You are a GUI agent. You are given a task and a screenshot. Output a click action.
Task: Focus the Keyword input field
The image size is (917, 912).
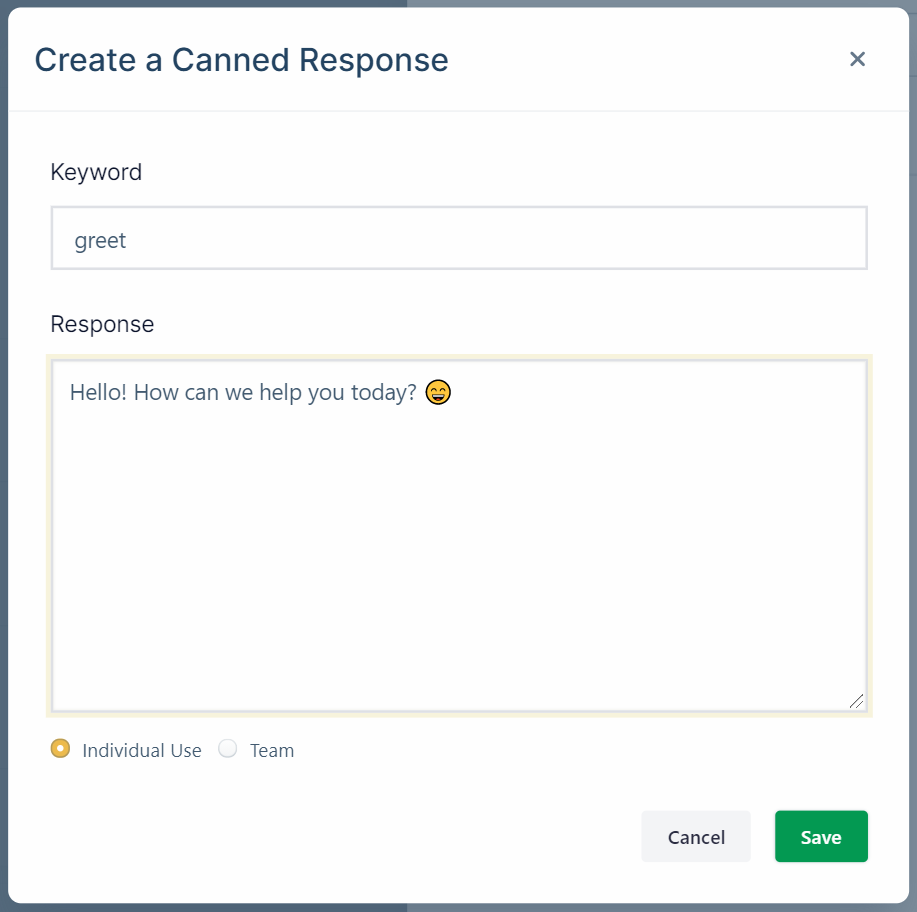459,239
